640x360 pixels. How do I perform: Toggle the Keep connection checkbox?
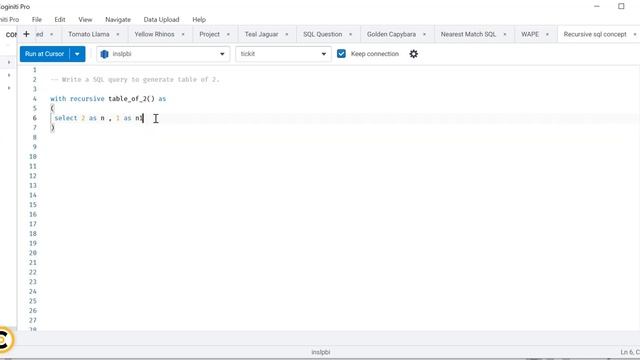click(x=341, y=54)
